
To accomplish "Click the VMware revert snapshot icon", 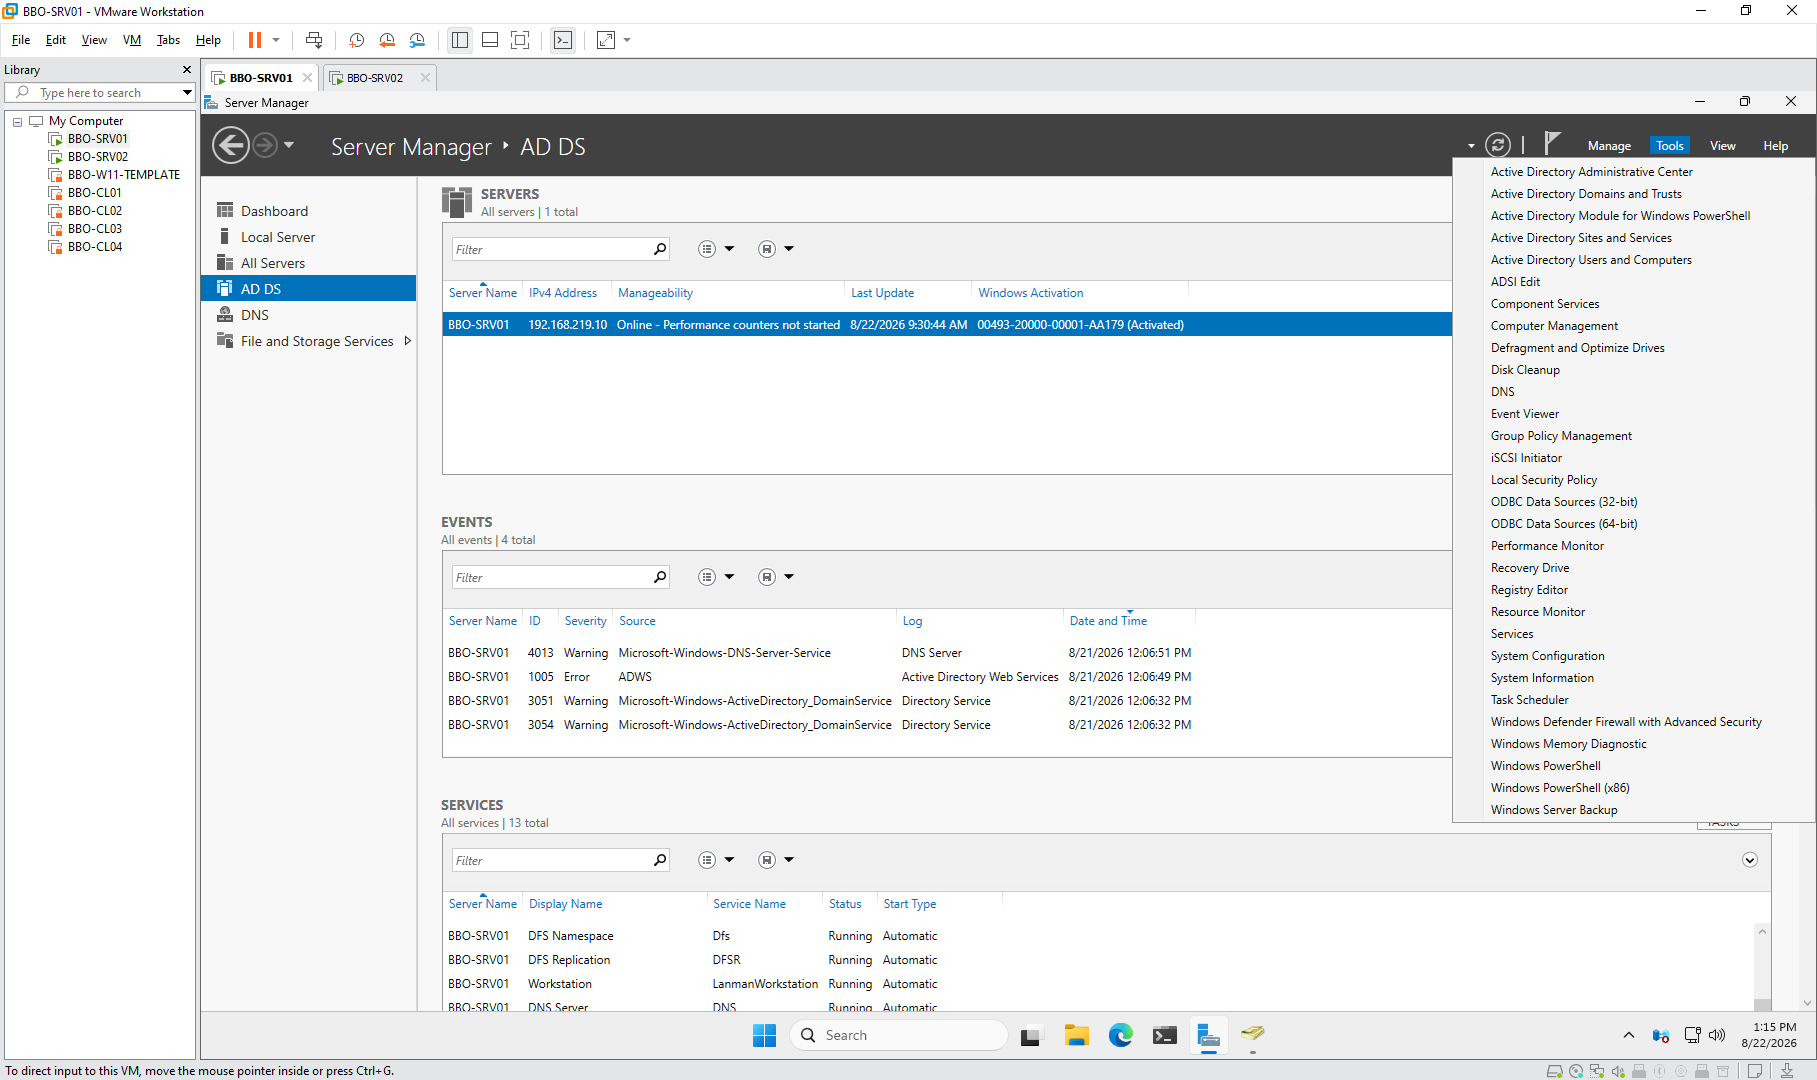I will [387, 40].
